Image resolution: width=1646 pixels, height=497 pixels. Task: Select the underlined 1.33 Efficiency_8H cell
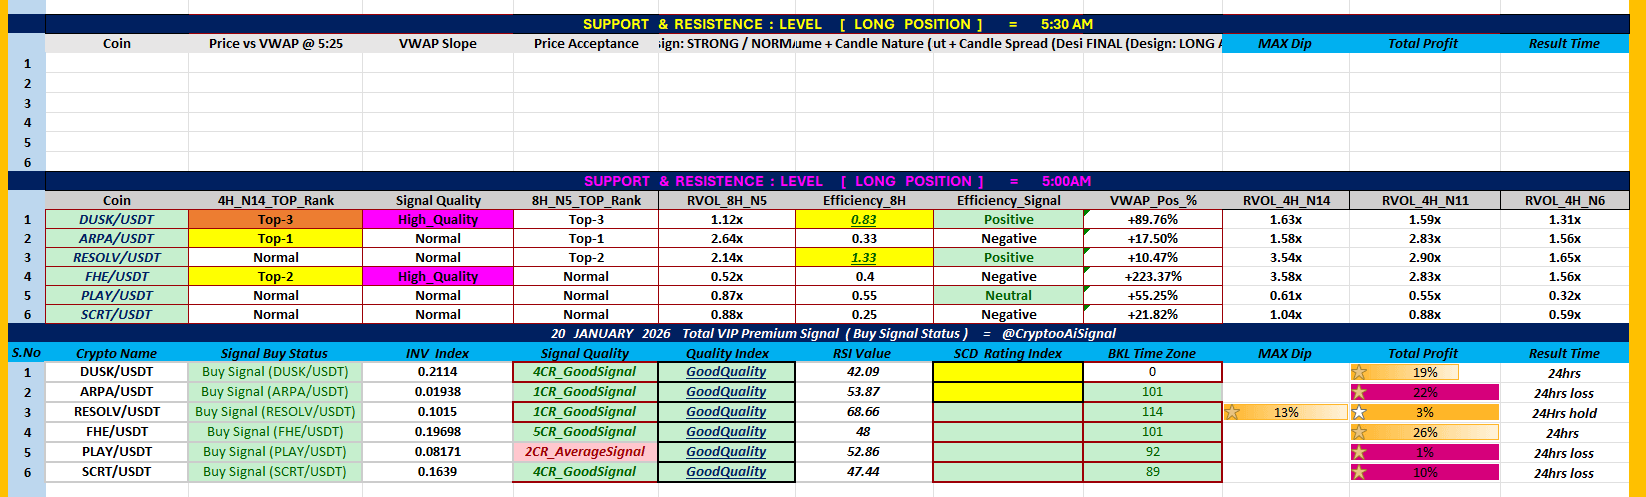pyautogui.click(x=864, y=258)
